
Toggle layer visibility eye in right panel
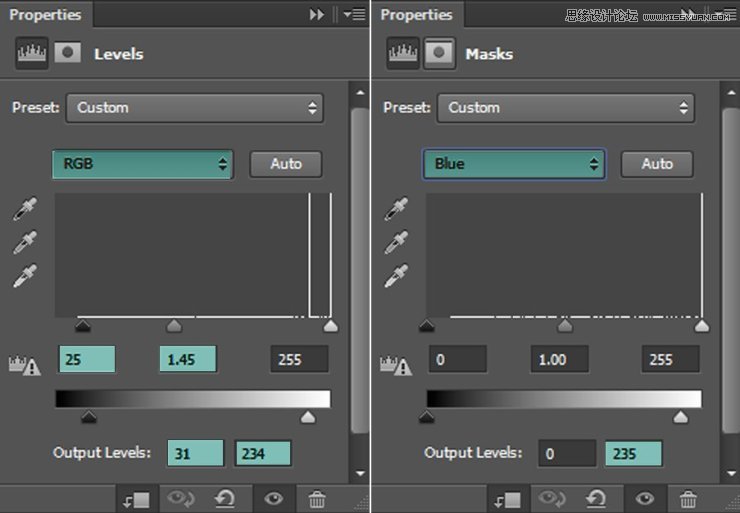[x=645, y=498]
